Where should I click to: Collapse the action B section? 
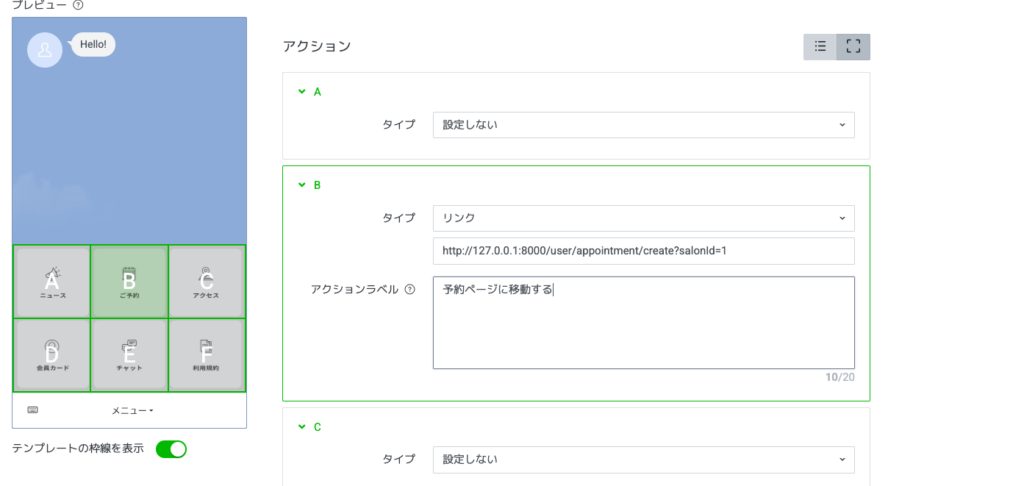tap(301, 185)
